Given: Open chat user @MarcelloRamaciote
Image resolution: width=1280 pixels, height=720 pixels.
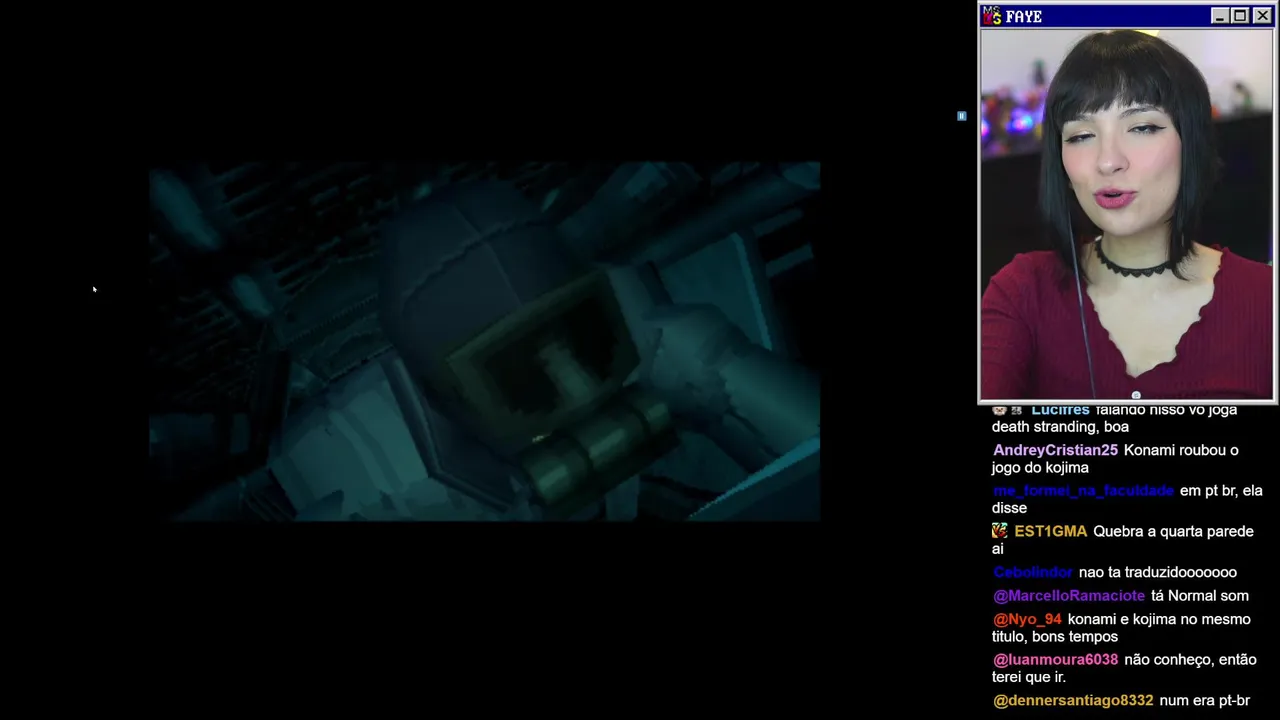Looking at the screenshot, I should [x=1069, y=596].
